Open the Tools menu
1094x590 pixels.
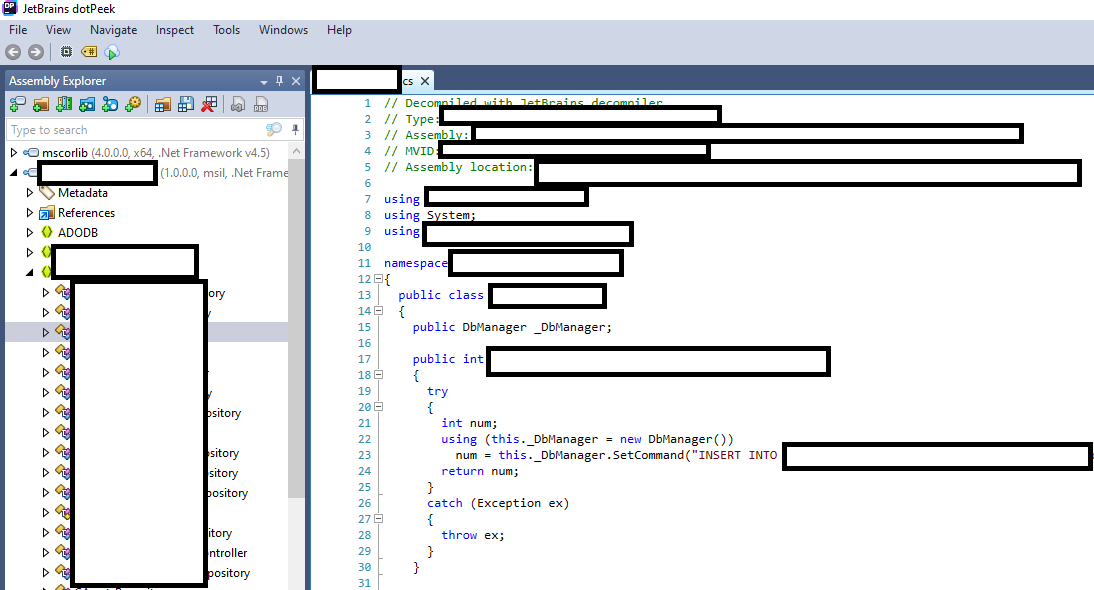point(226,30)
